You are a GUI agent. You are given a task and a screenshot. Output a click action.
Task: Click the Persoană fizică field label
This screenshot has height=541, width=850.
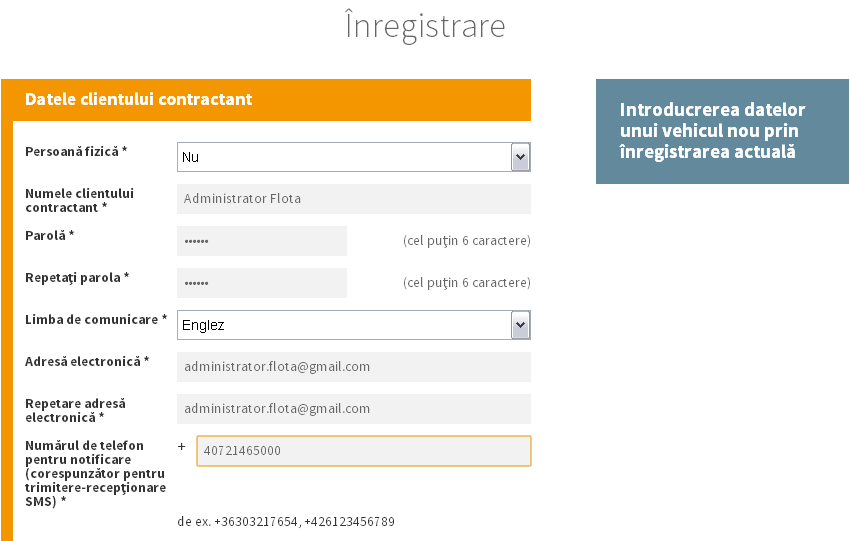(x=76, y=151)
